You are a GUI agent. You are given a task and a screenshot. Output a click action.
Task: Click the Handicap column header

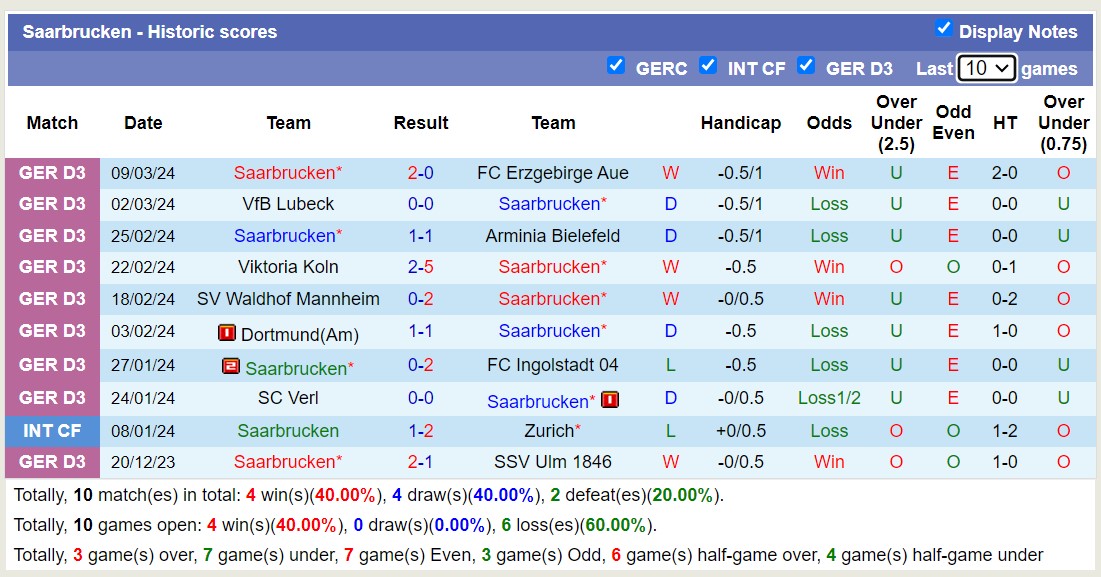(741, 123)
